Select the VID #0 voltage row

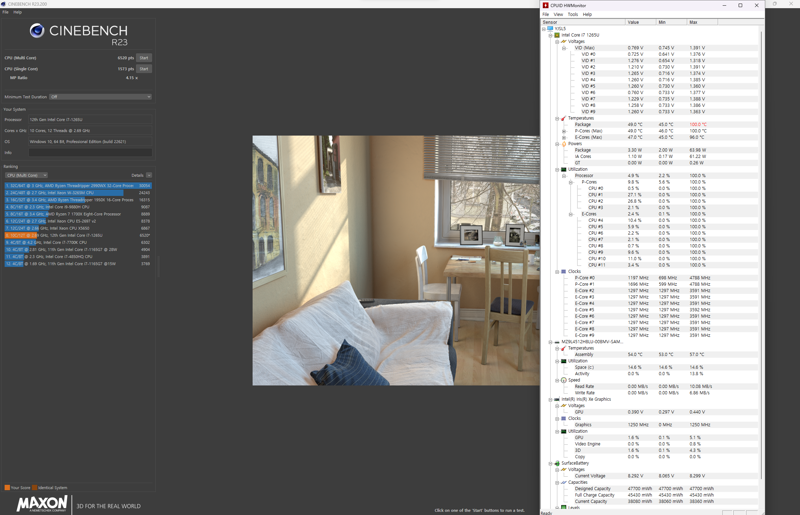click(649, 54)
